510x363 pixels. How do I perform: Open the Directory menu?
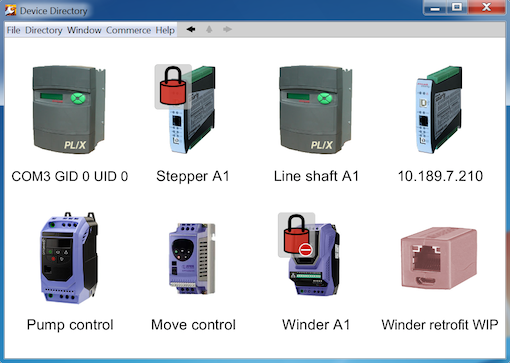44,30
